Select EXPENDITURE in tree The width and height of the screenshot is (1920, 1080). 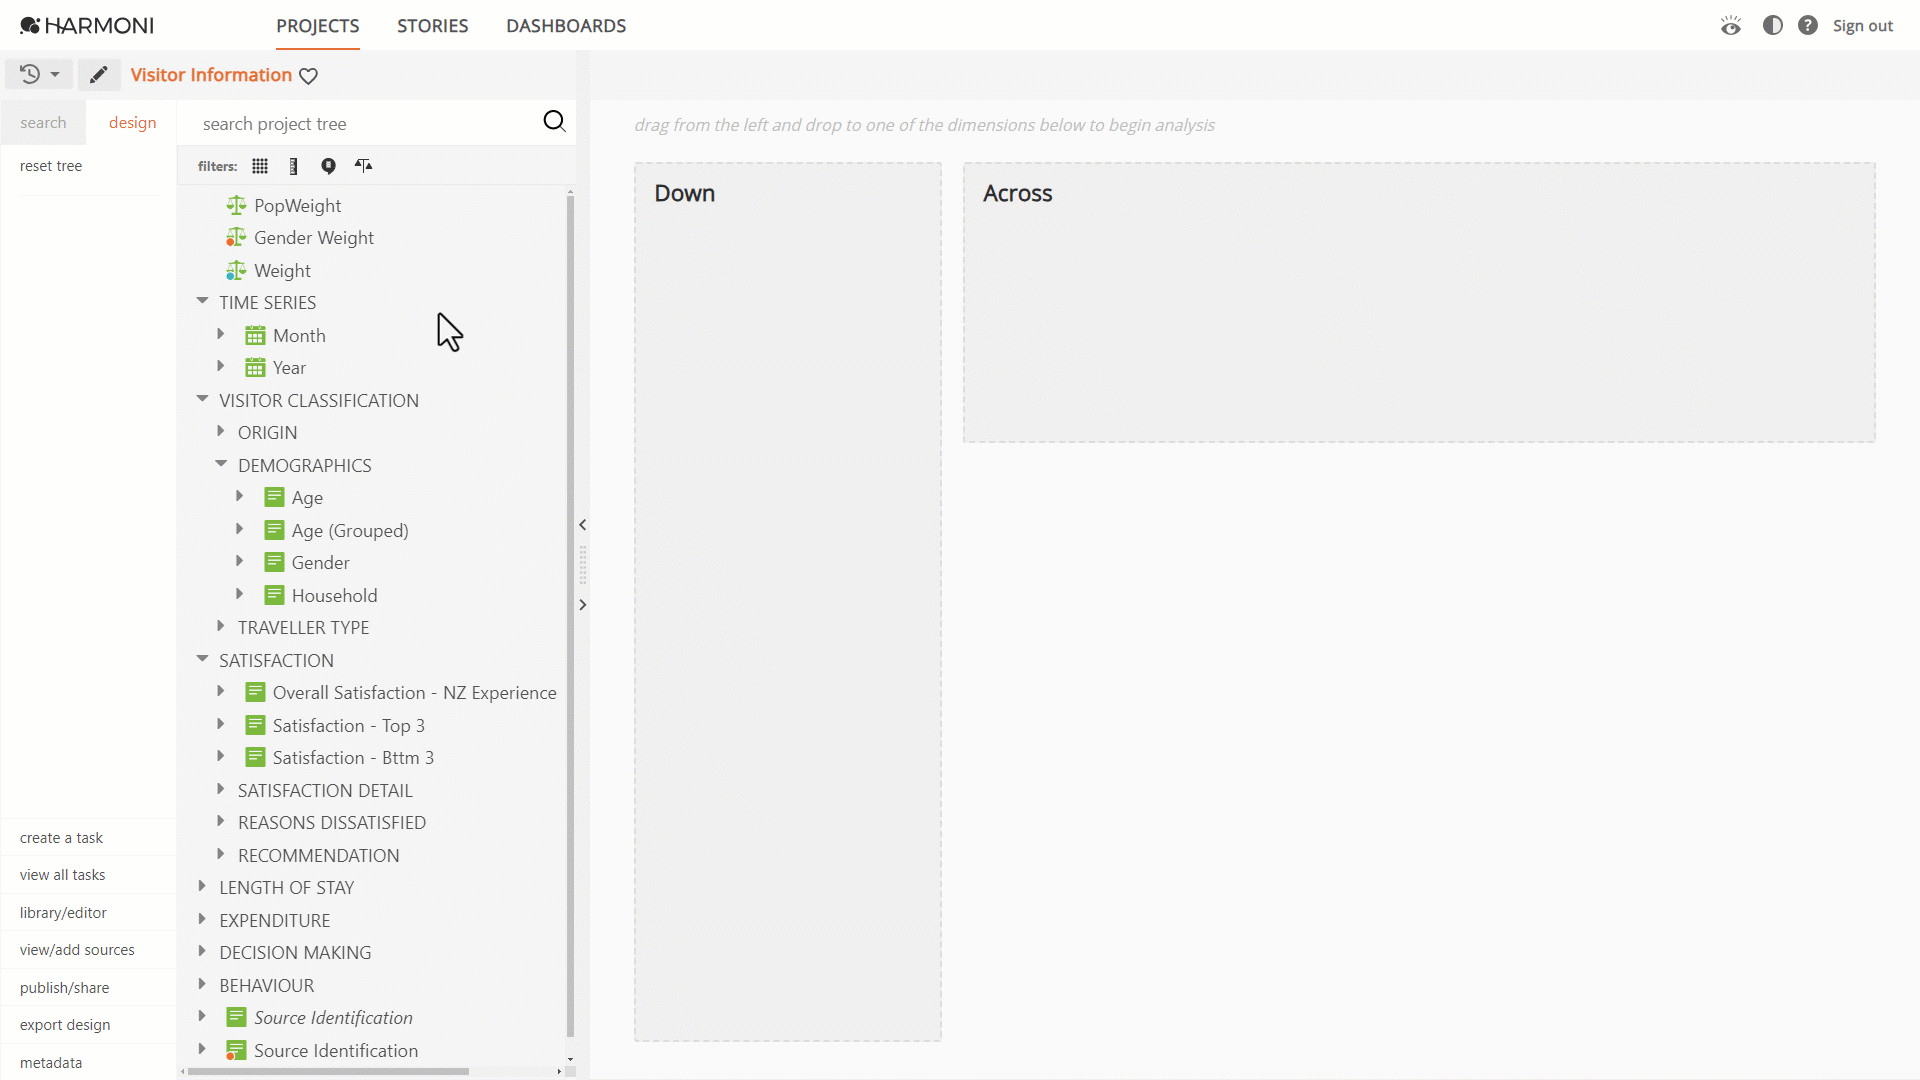point(274,920)
